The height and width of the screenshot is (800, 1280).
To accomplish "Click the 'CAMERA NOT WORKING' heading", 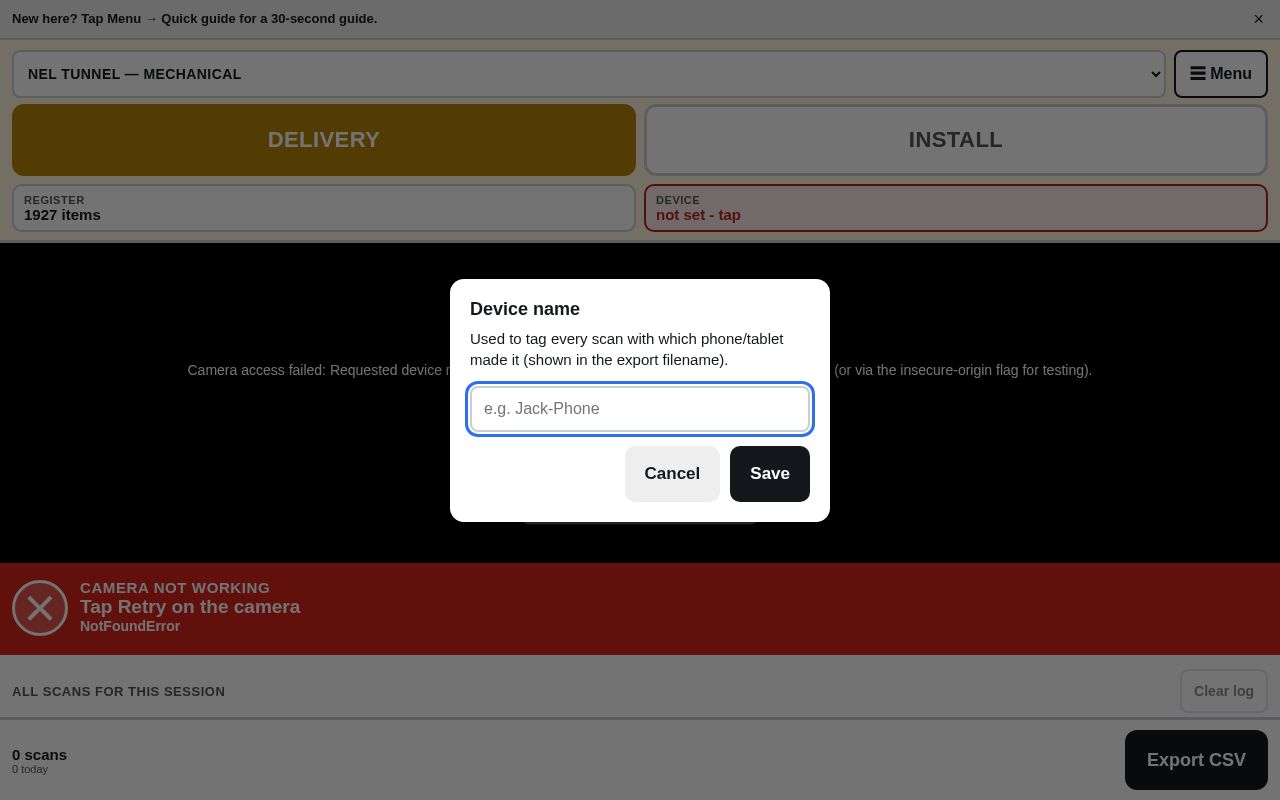I will pyautogui.click(x=175, y=588).
